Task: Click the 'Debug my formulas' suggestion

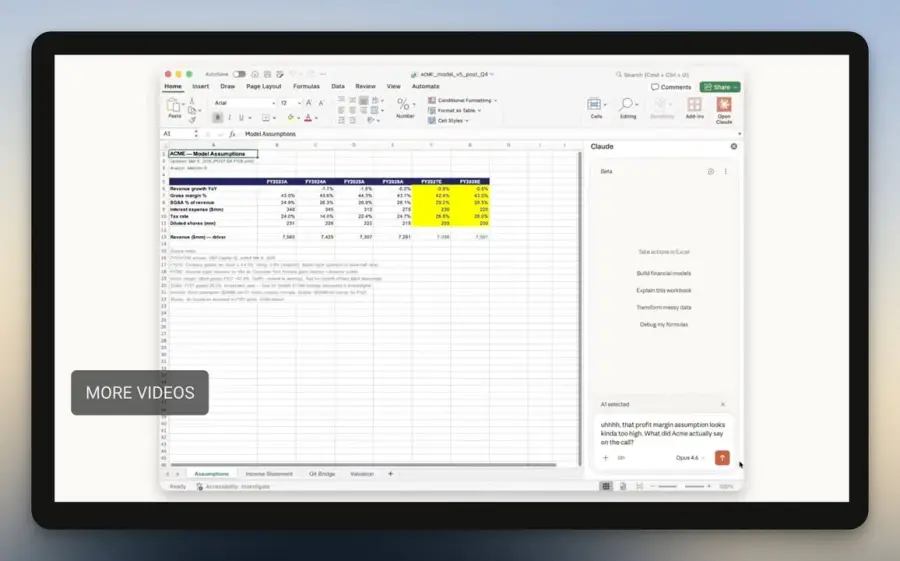Action: [664, 324]
